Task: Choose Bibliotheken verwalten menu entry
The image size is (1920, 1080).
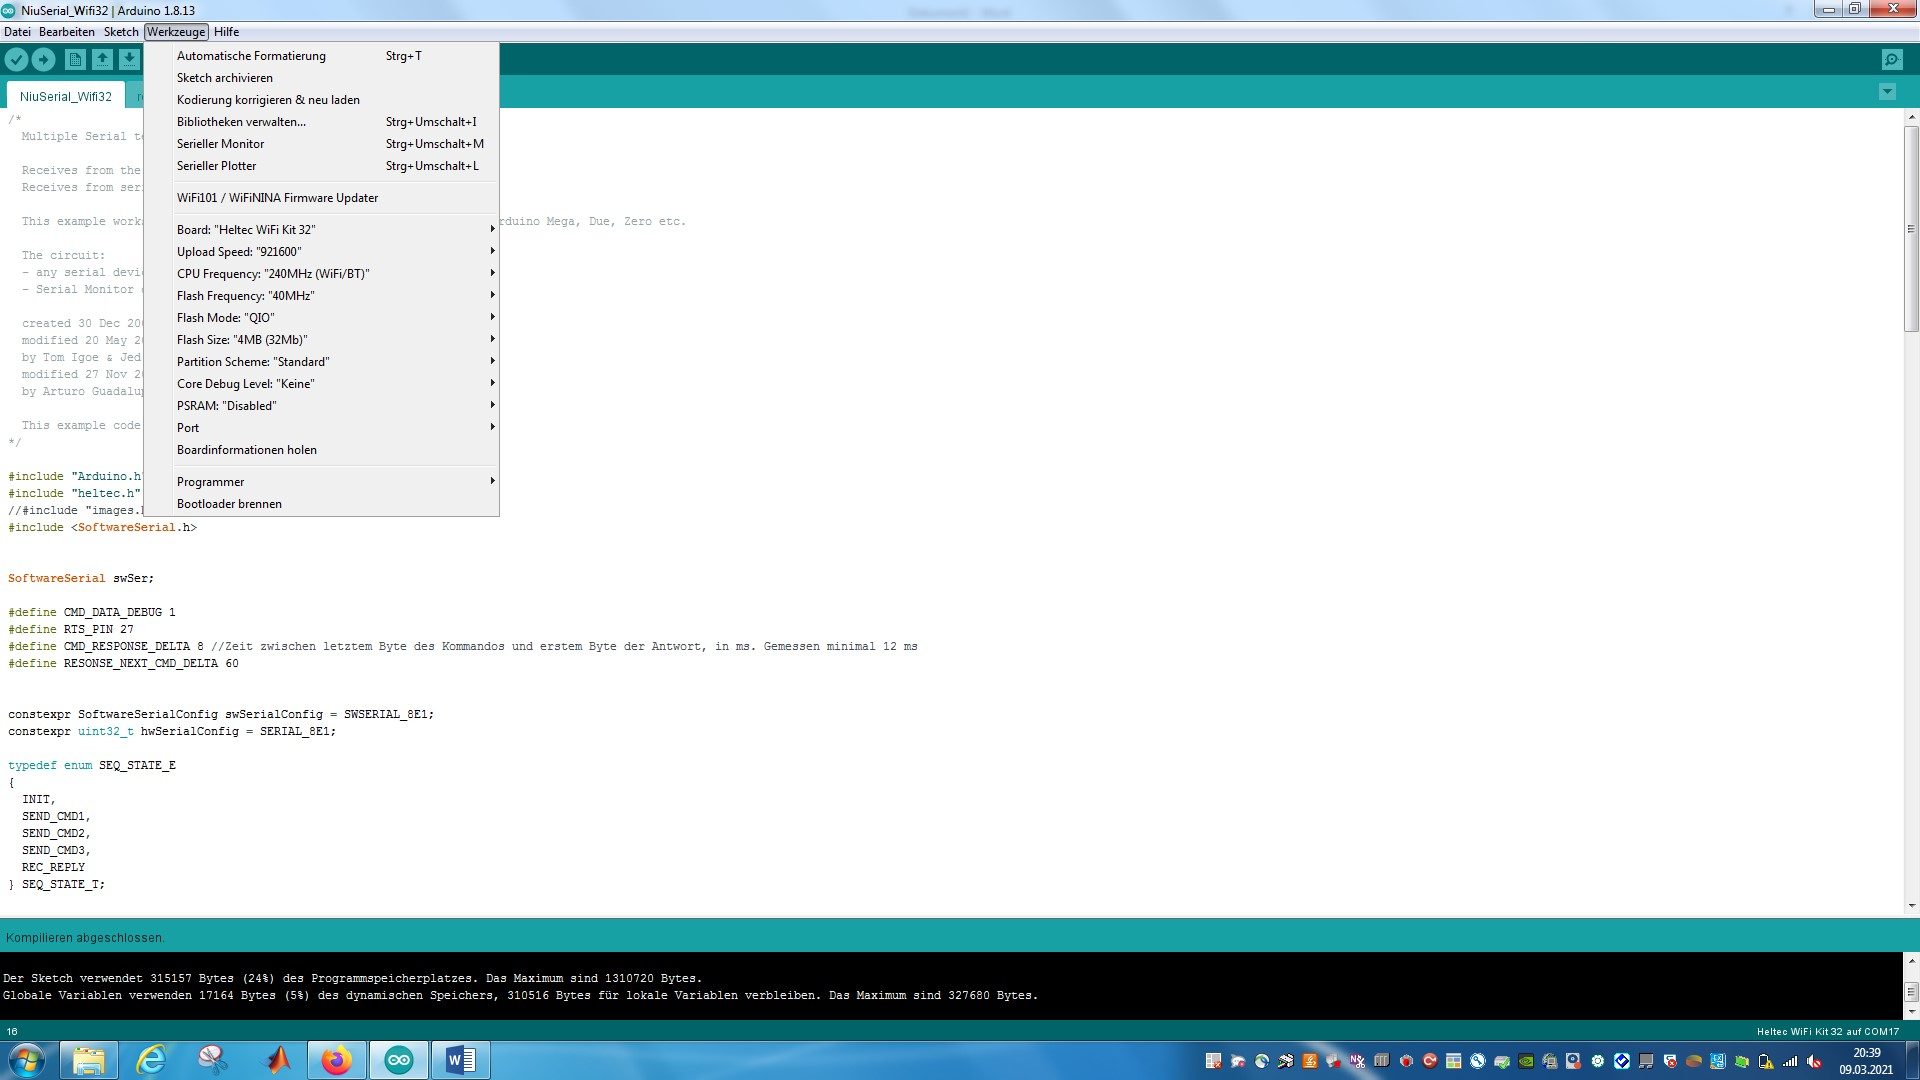Action: pos(241,122)
